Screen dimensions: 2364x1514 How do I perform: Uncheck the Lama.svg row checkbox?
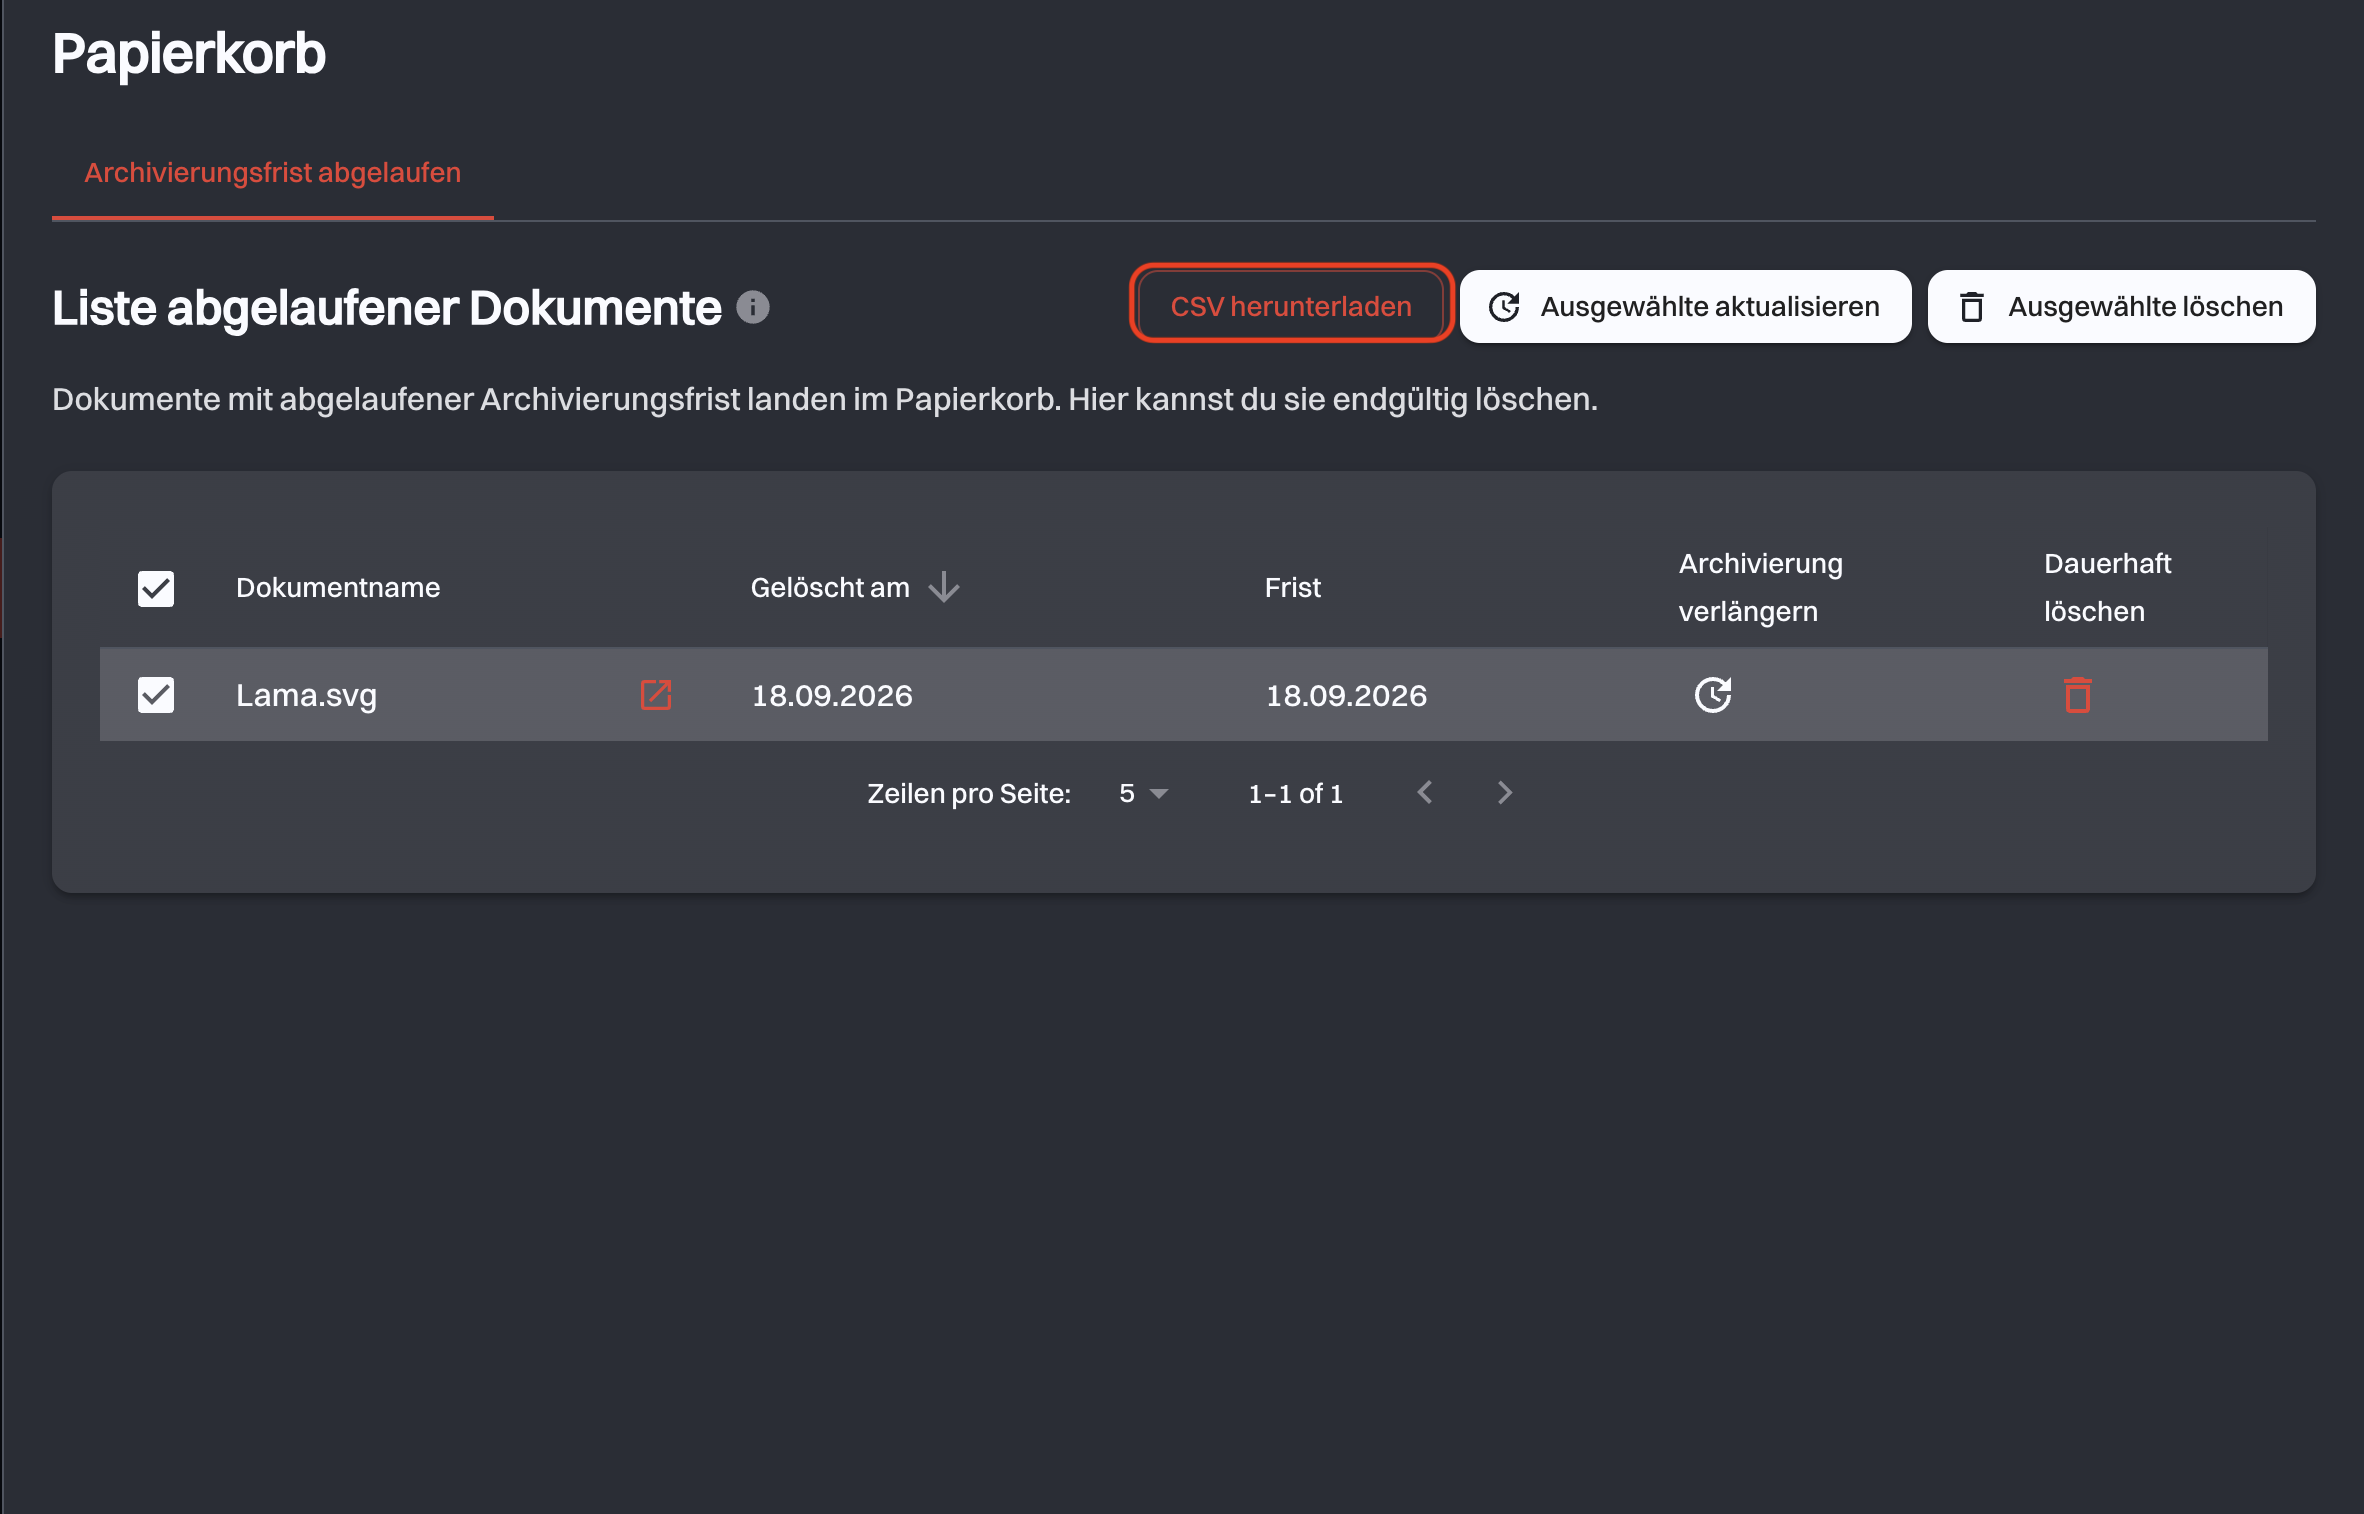click(156, 695)
